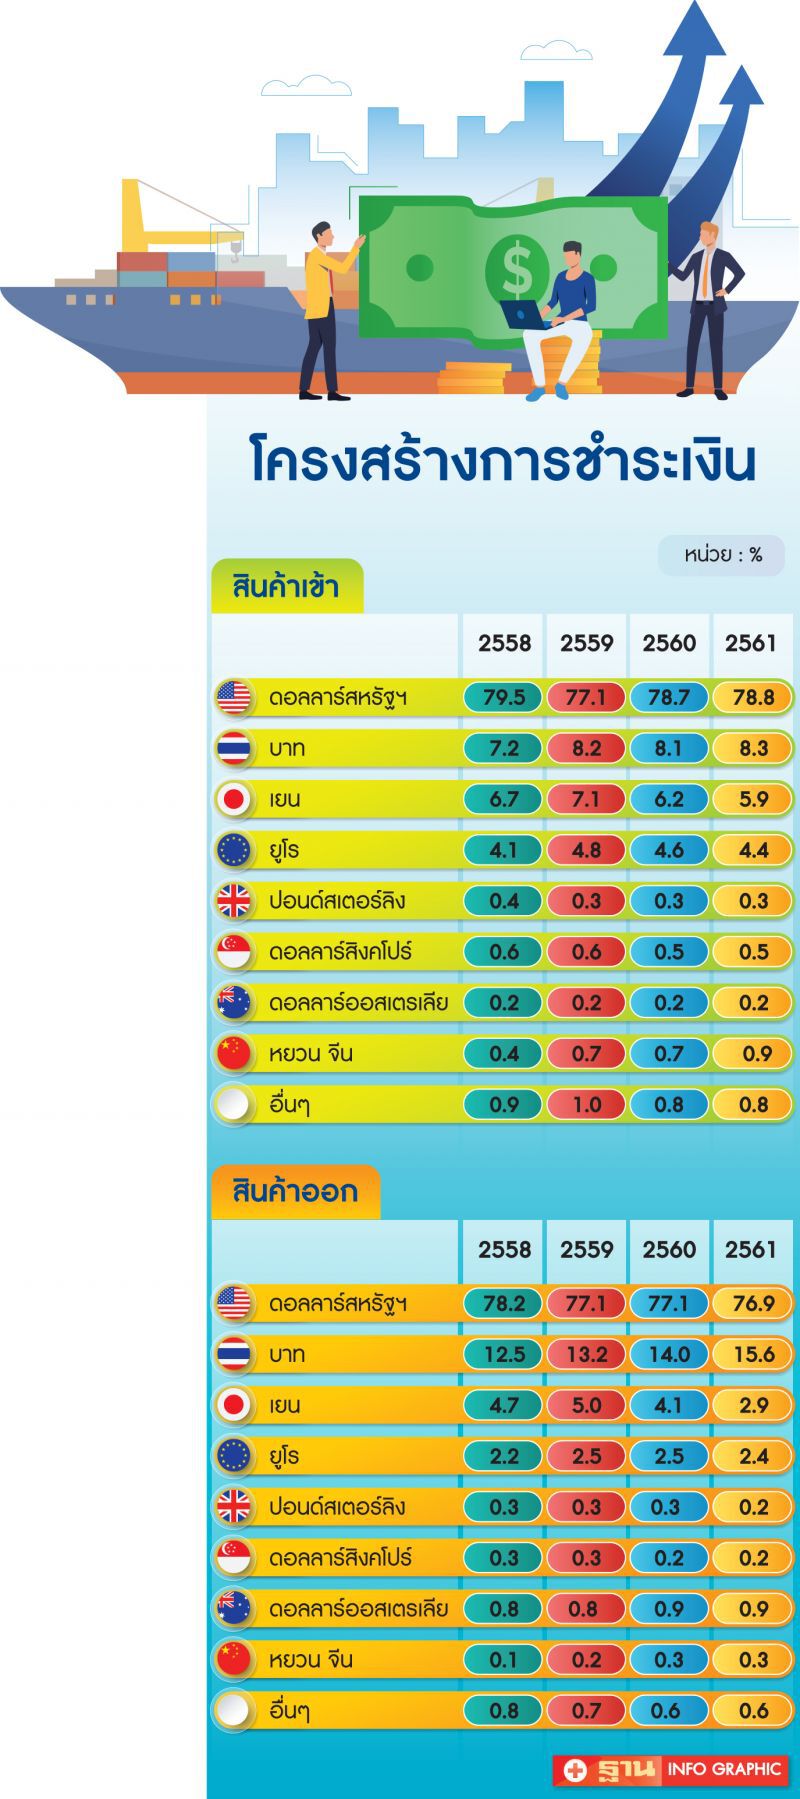This screenshot has height=1799, width=800.
Task: Click the value 4.8 in the import ยูโร row
Action: tap(586, 850)
